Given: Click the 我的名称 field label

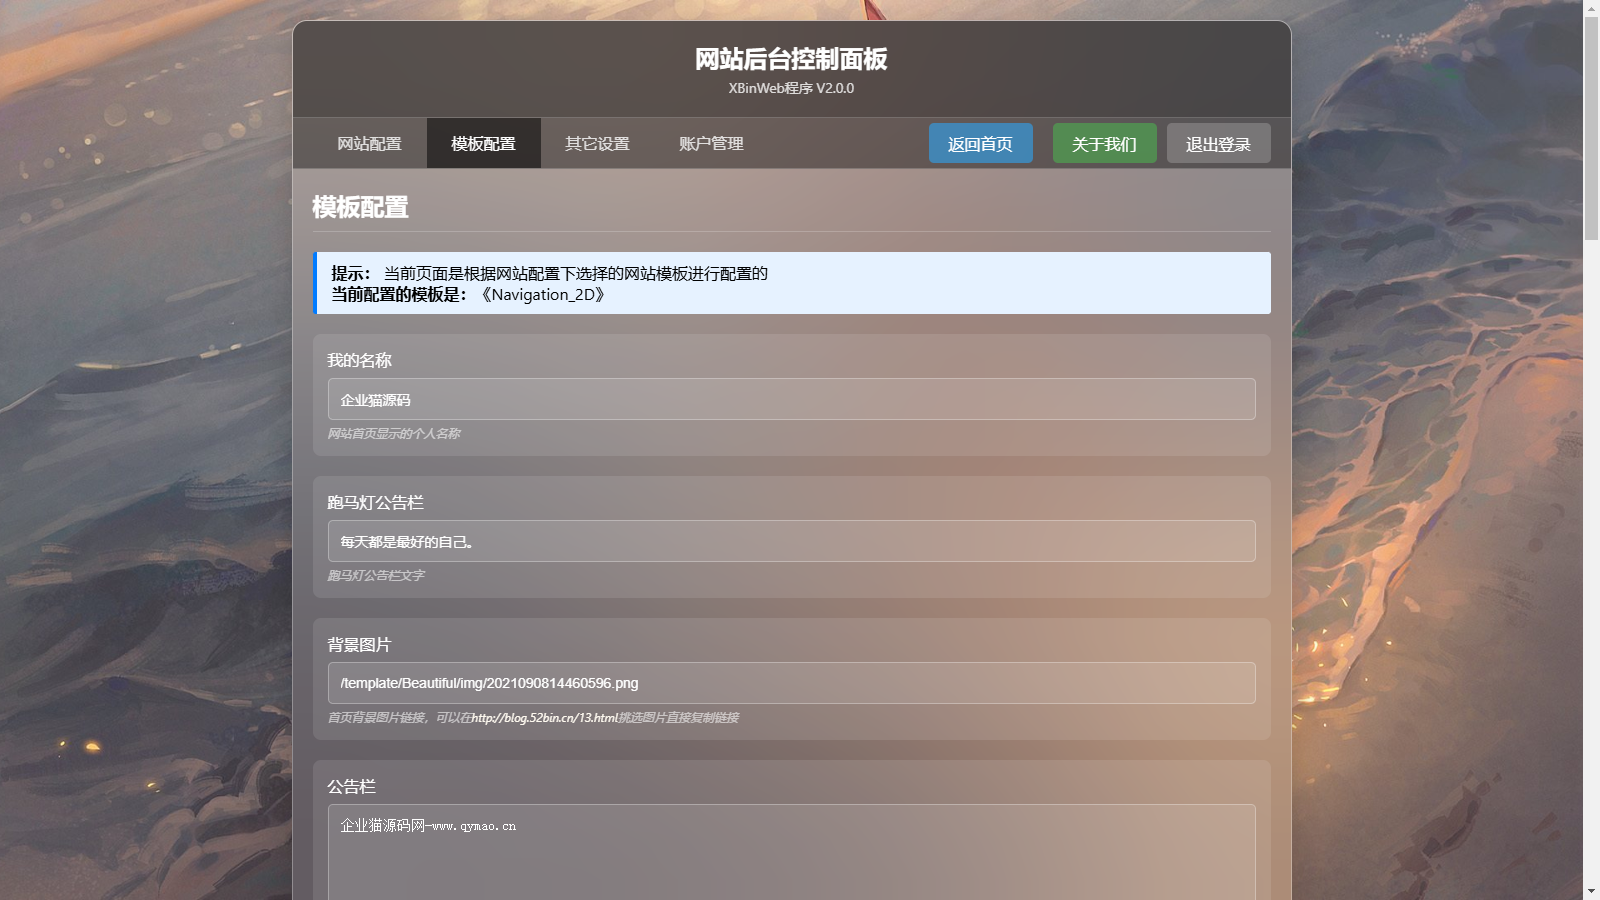Looking at the screenshot, I should (x=359, y=360).
